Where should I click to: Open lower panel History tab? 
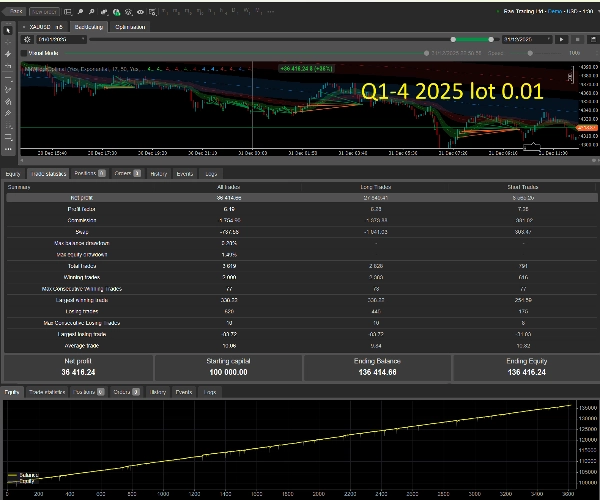click(x=158, y=392)
